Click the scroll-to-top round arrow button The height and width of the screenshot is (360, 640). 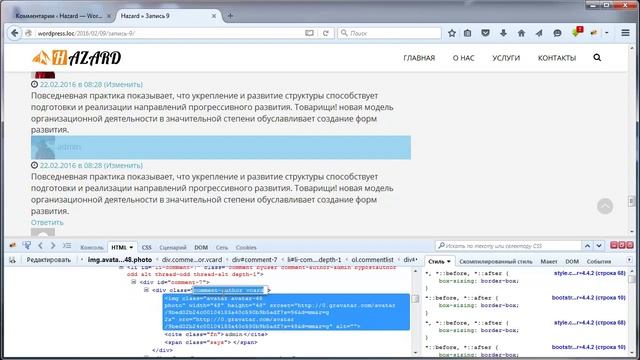(x=605, y=206)
